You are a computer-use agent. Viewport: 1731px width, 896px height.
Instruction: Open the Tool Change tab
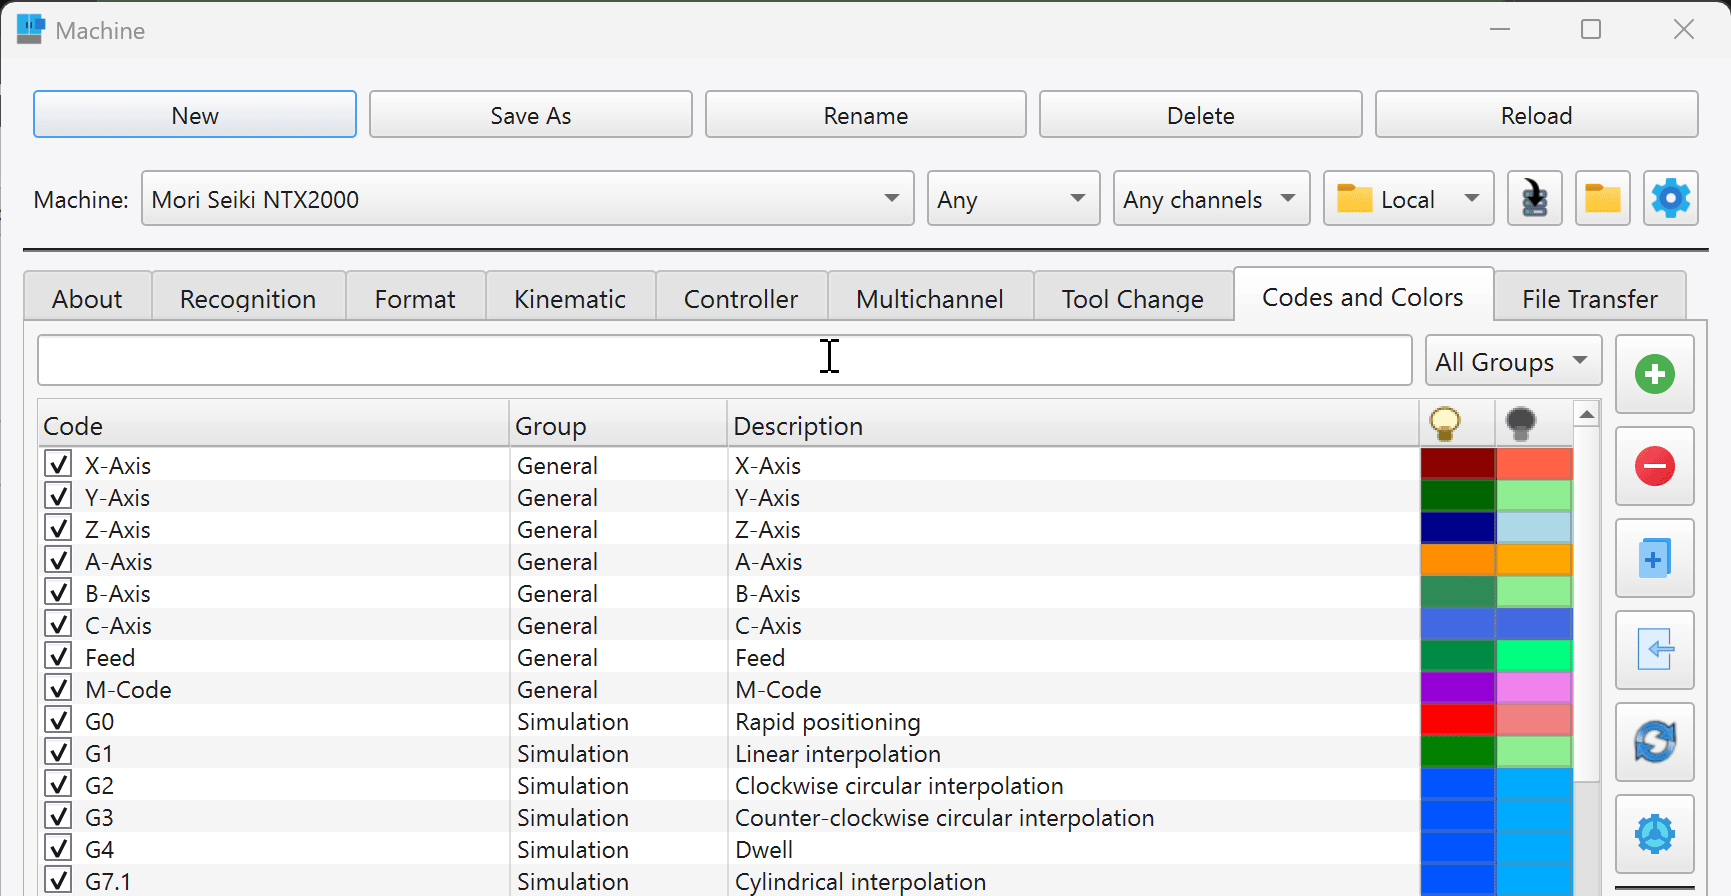pyautogui.click(x=1132, y=298)
